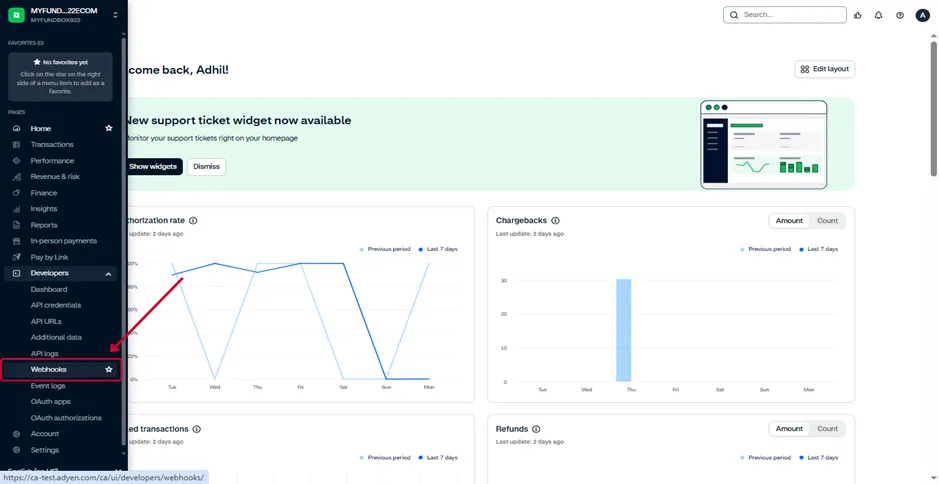Click the Thursday chargebacks bar
Image resolution: width=939 pixels, height=484 pixels.
[x=623, y=330]
